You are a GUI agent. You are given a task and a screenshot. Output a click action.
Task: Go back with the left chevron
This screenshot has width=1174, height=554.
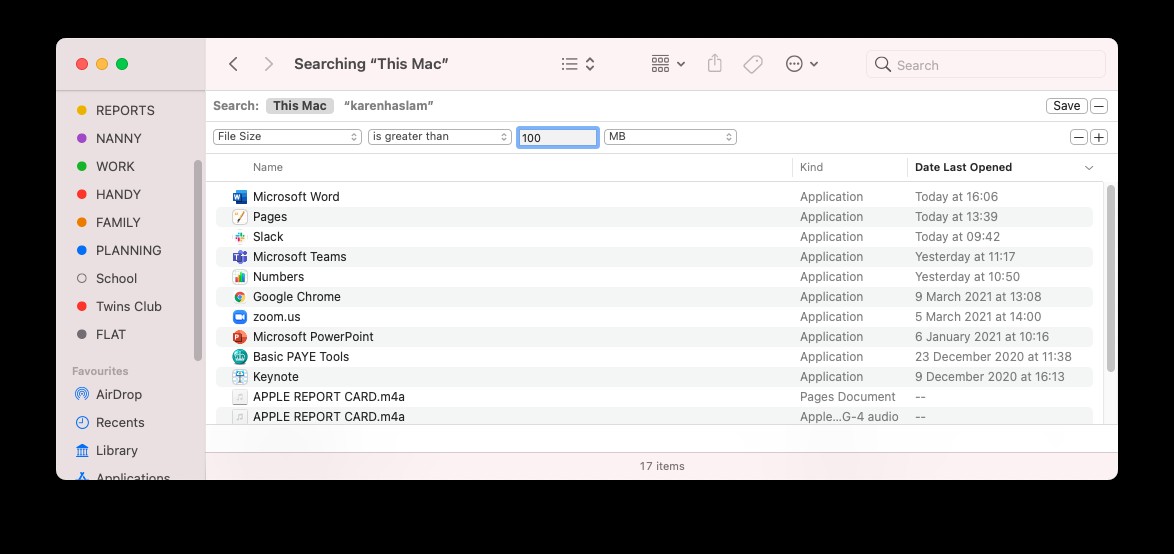click(234, 64)
